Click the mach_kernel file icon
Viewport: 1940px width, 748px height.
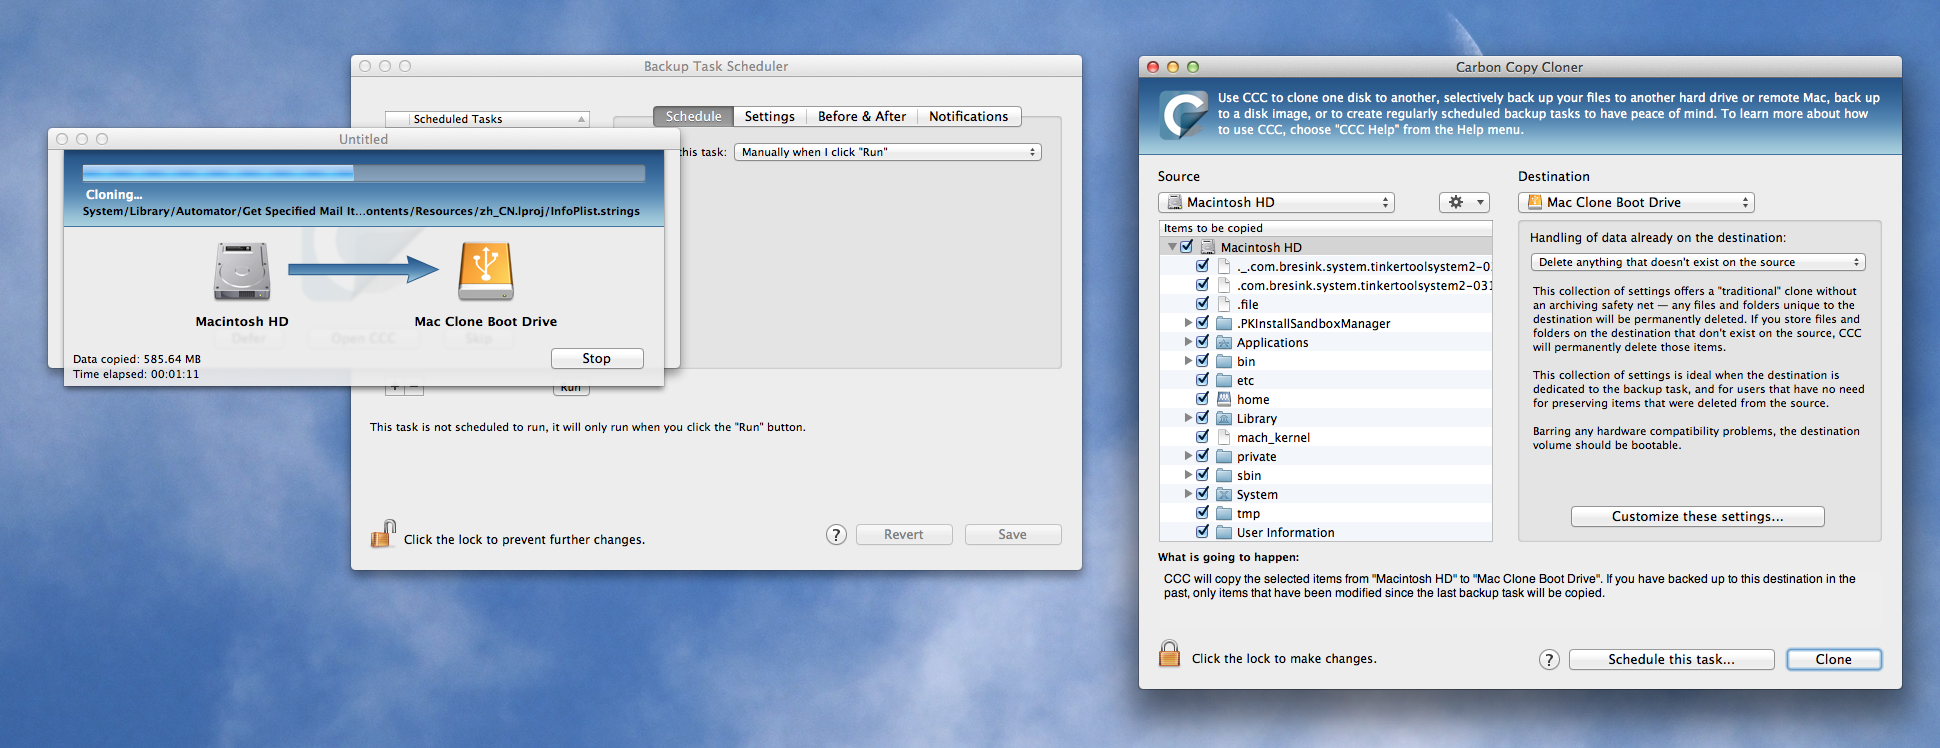[x=1224, y=437]
